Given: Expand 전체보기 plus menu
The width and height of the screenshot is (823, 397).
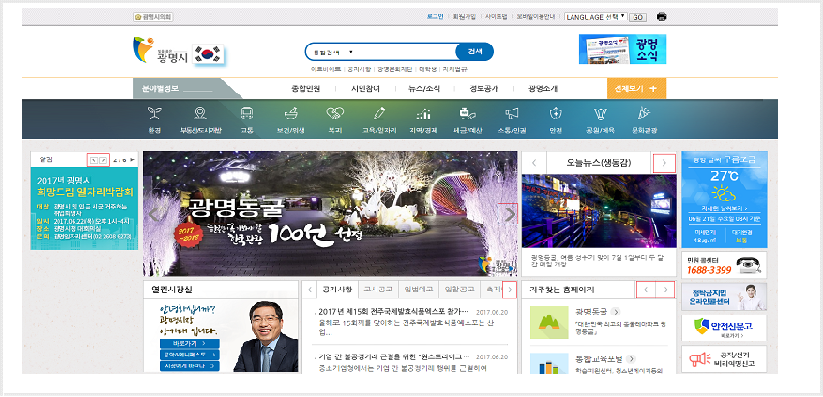Looking at the screenshot, I should click(x=636, y=88).
